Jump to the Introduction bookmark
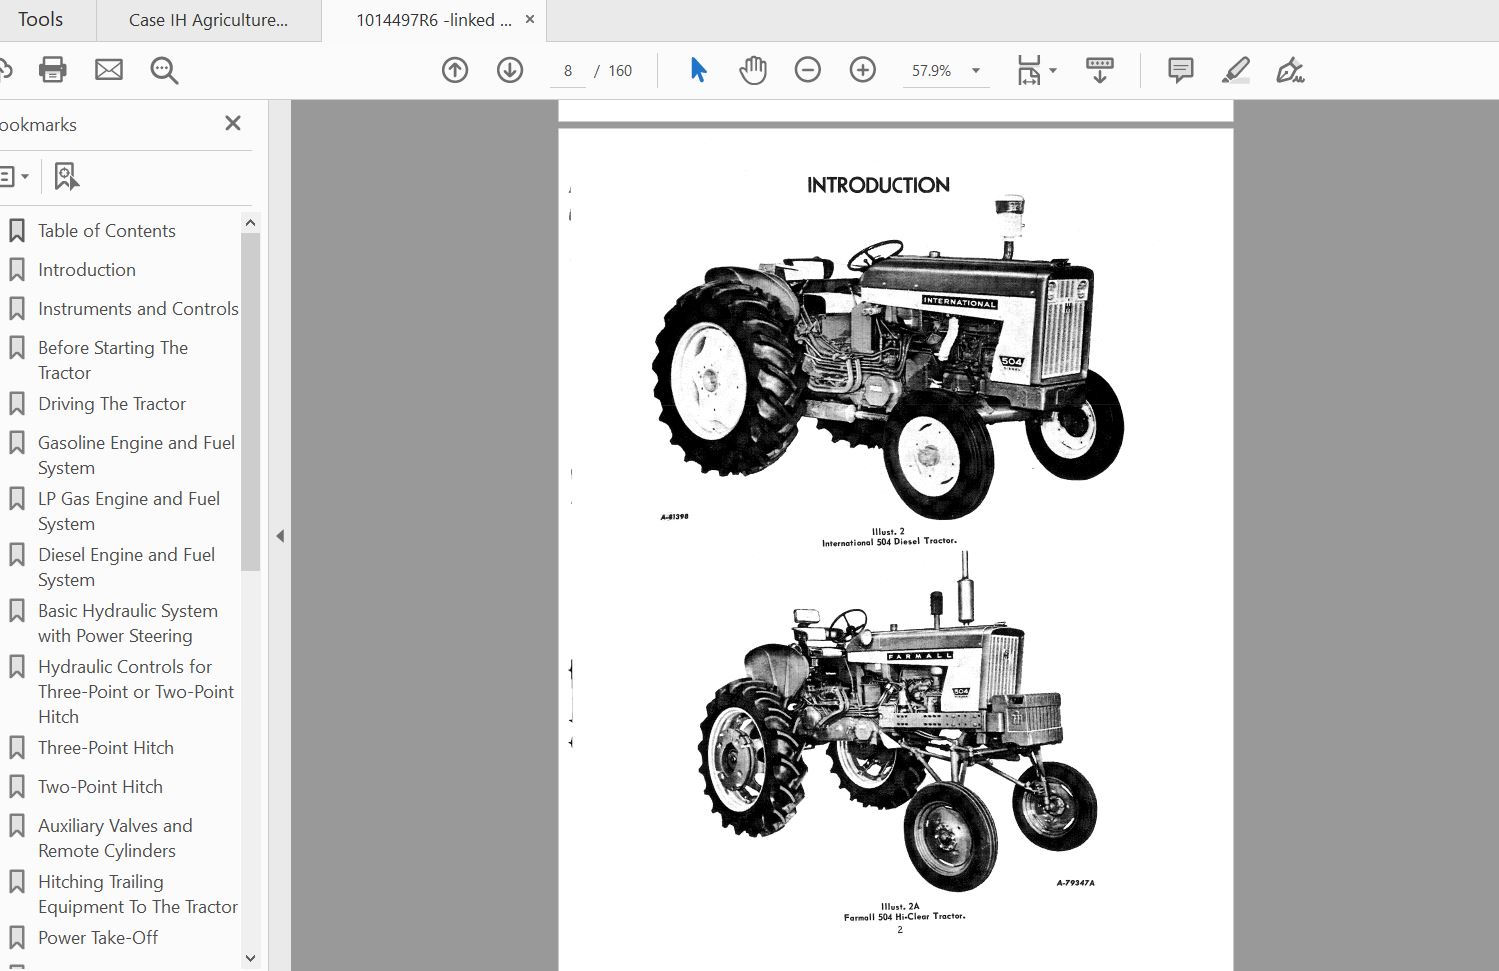The width and height of the screenshot is (1499, 971). click(87, 269)
